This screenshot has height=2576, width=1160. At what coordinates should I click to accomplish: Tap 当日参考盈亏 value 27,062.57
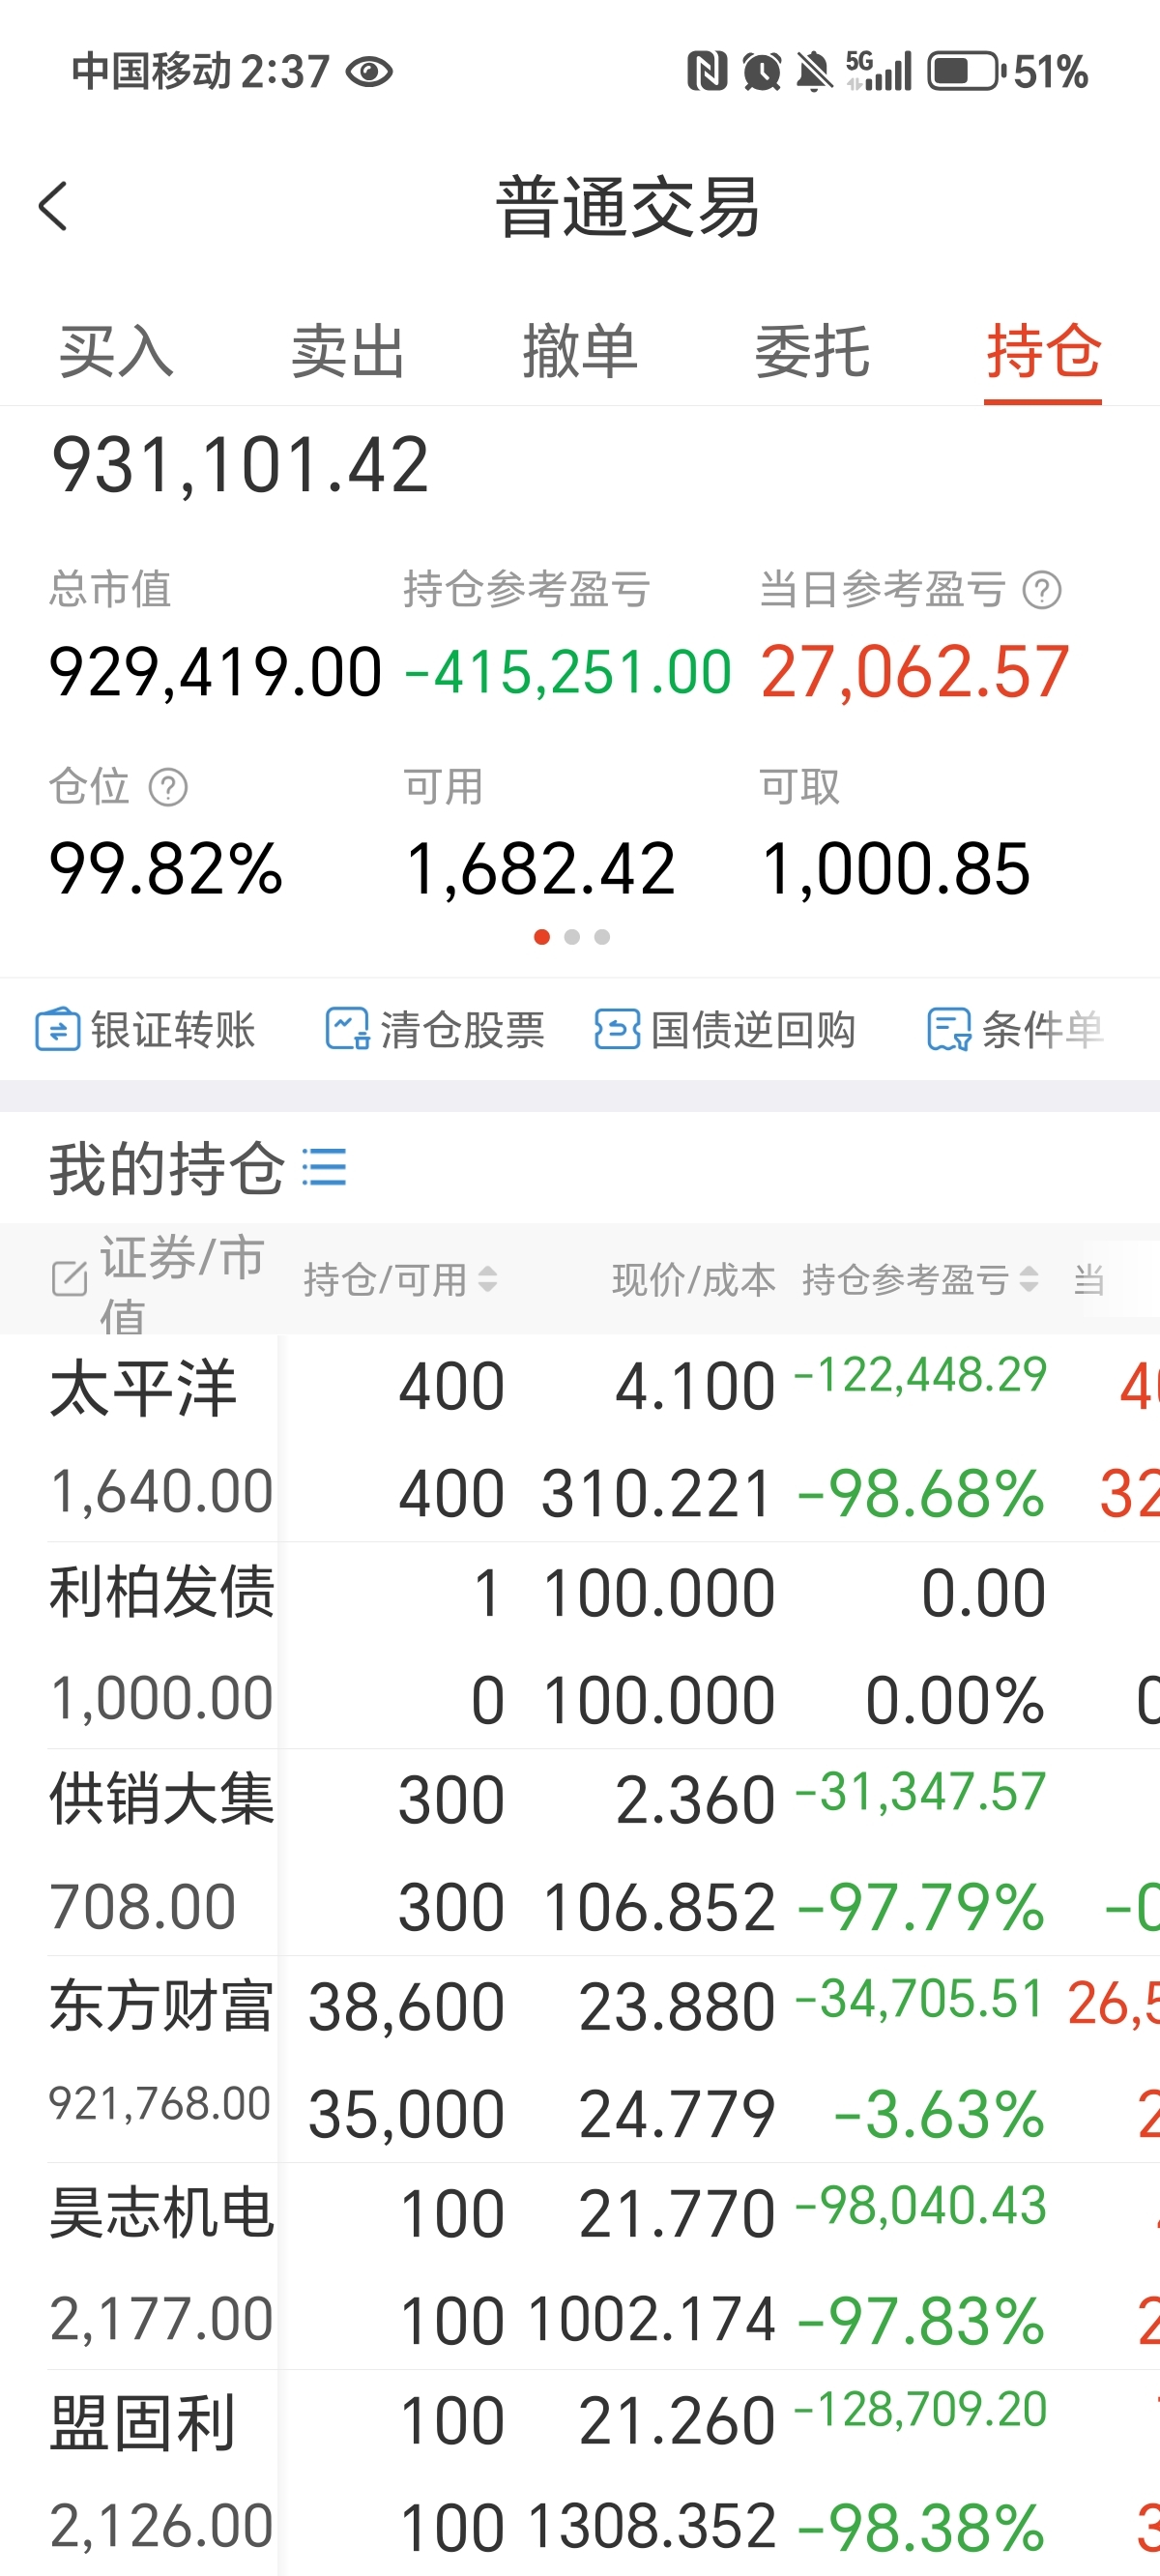[x=915, y=671]
